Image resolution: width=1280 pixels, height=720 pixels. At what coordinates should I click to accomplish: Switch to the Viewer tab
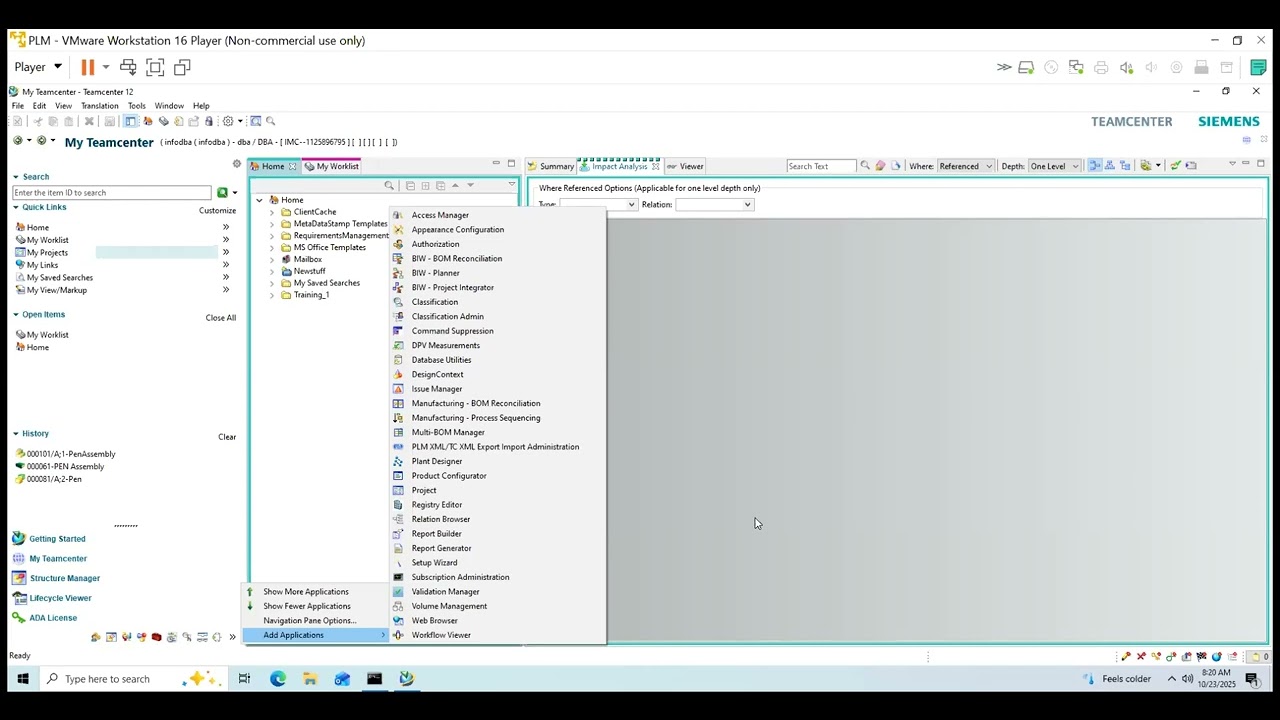tap(686, 166)
